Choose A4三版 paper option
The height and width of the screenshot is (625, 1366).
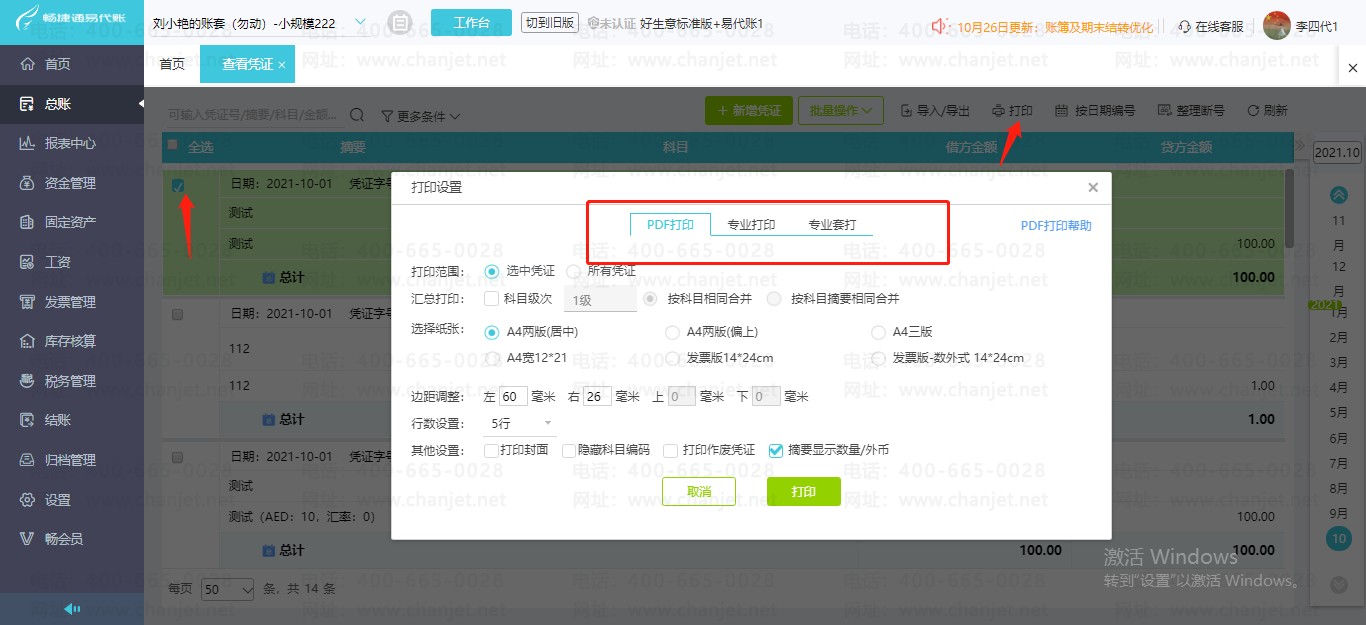878,332
